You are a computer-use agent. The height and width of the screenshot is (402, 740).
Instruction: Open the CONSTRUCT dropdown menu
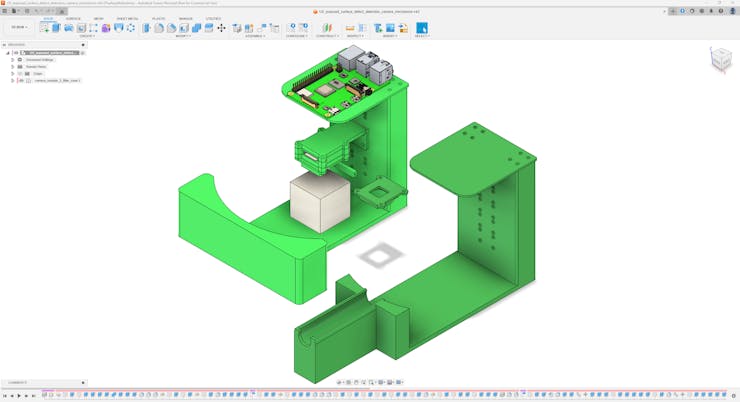327,36
